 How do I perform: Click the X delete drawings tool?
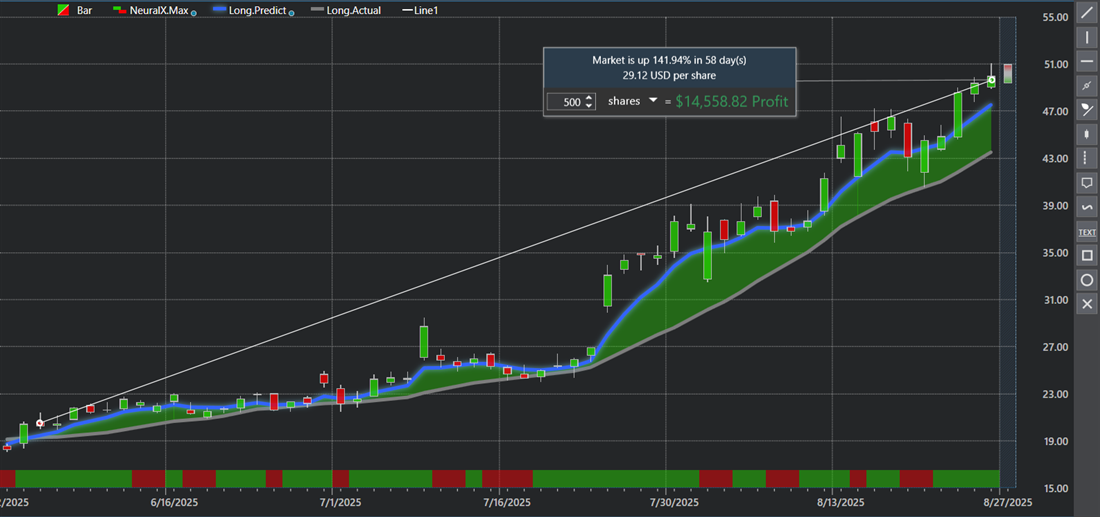(x=1086, y=304)
